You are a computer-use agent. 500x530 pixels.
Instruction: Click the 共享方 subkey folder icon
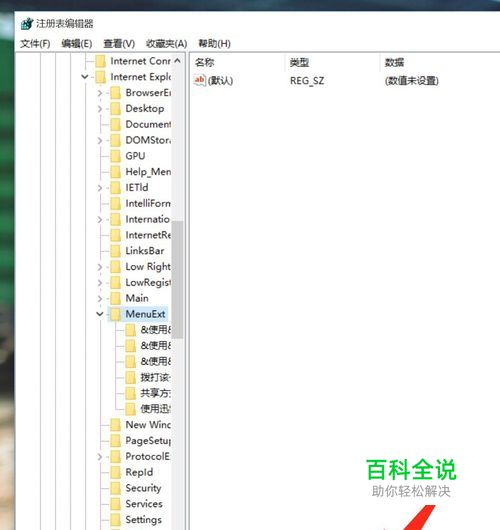[130, 393]
